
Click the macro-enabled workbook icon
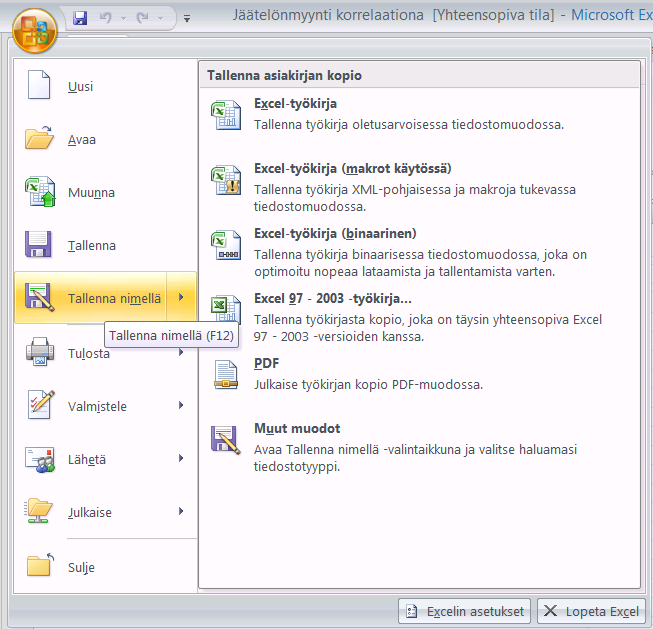[x=226, y=180]
